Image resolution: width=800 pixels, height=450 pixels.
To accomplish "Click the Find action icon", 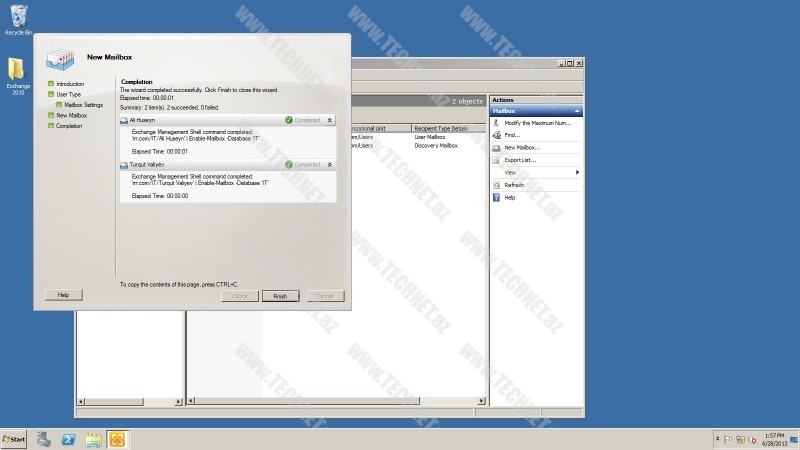I will click(x=496, y=134).
